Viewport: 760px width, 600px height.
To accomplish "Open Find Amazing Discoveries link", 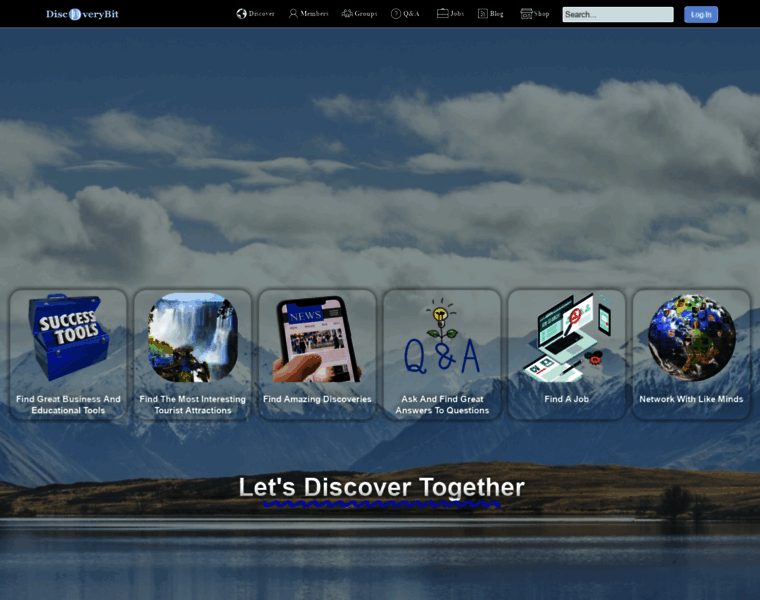I will (317, 399).
